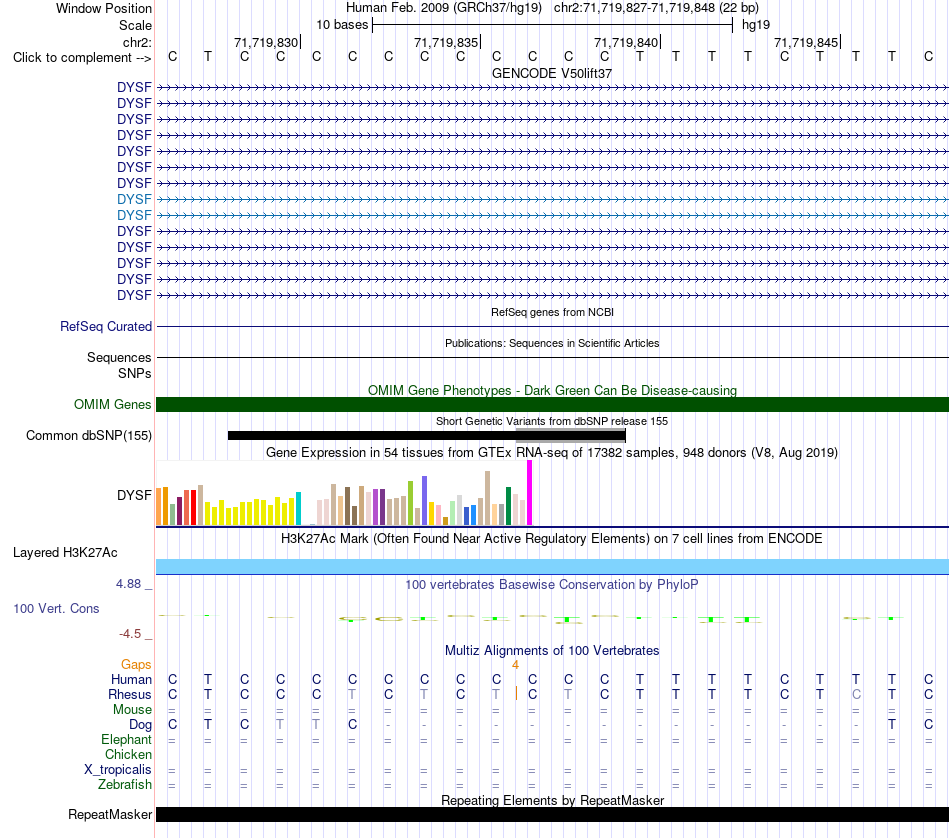The height and width of the screenshot is (838, 950).
Task: Click the black RepeatMasker element bar
Action: tap(552, 814)
